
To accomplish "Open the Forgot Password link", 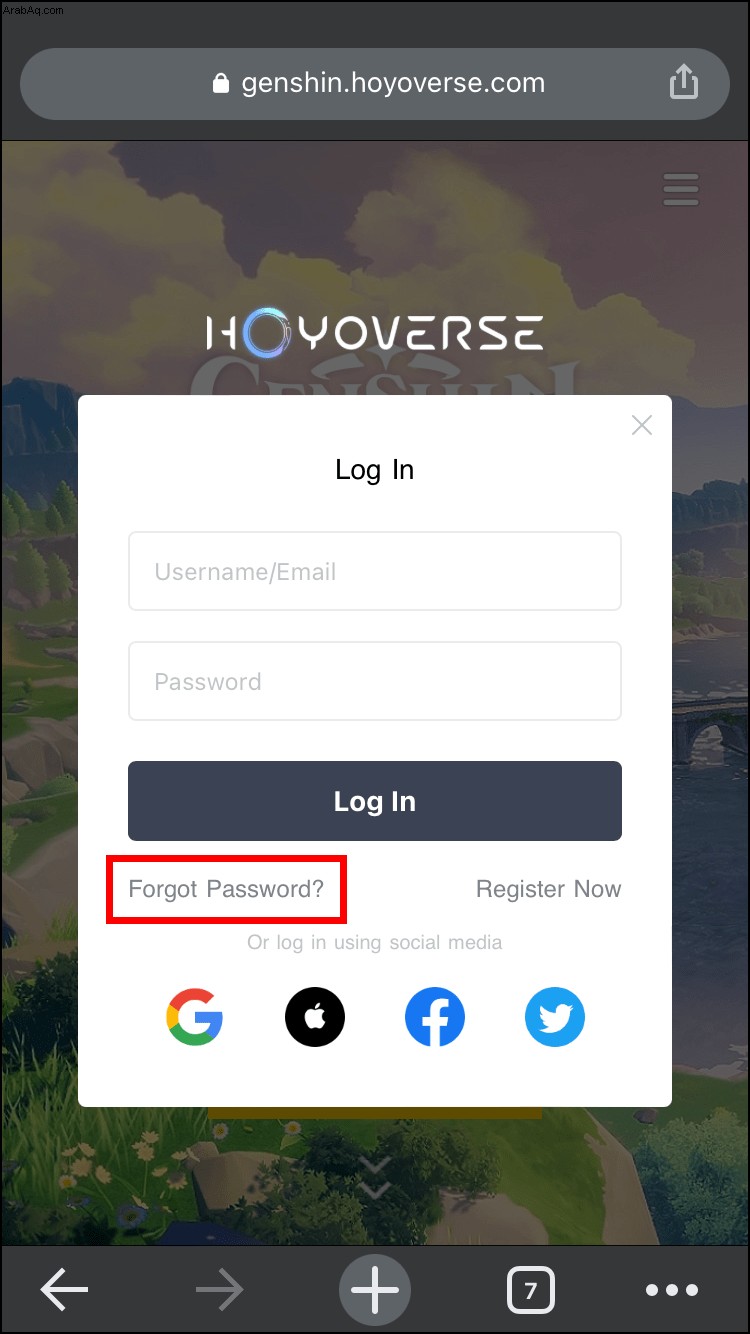I will 227,889.
